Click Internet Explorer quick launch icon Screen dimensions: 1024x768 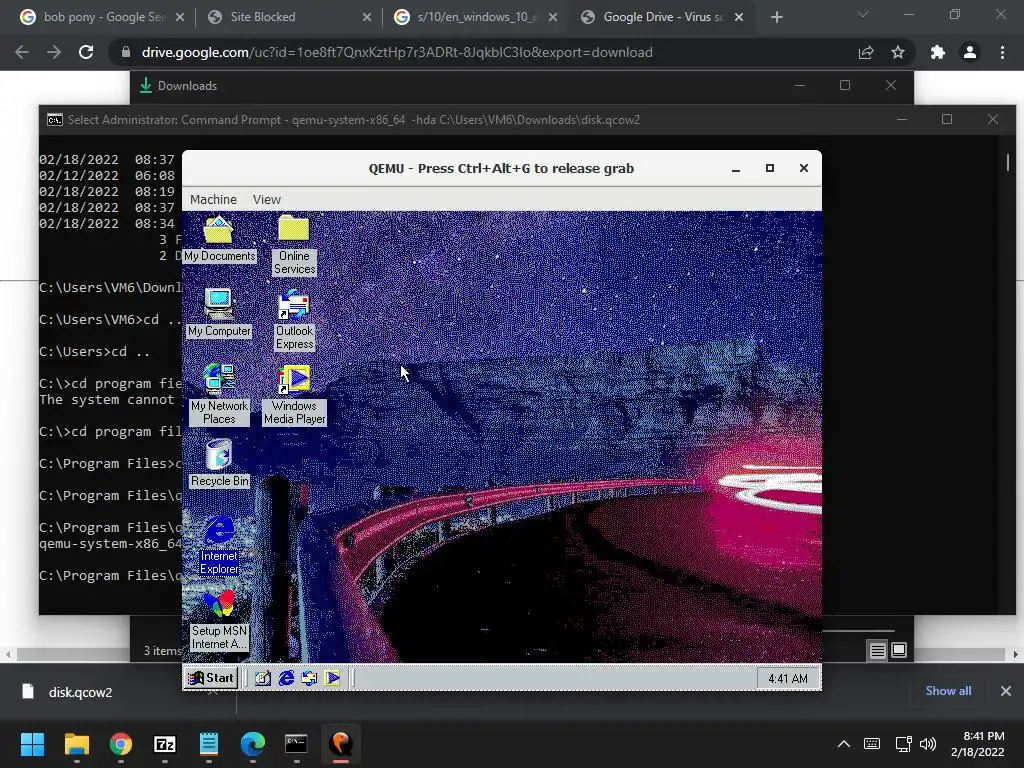286,678
